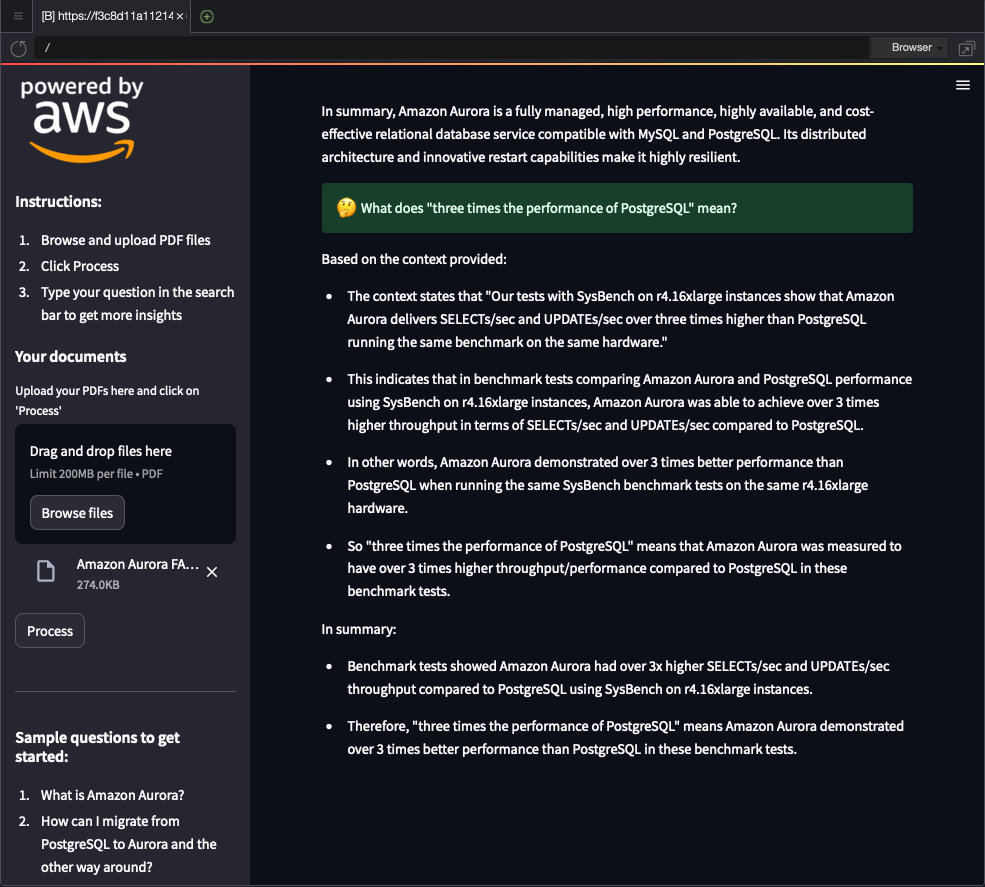Click the "Instructions:" heading

pos(58,202)
